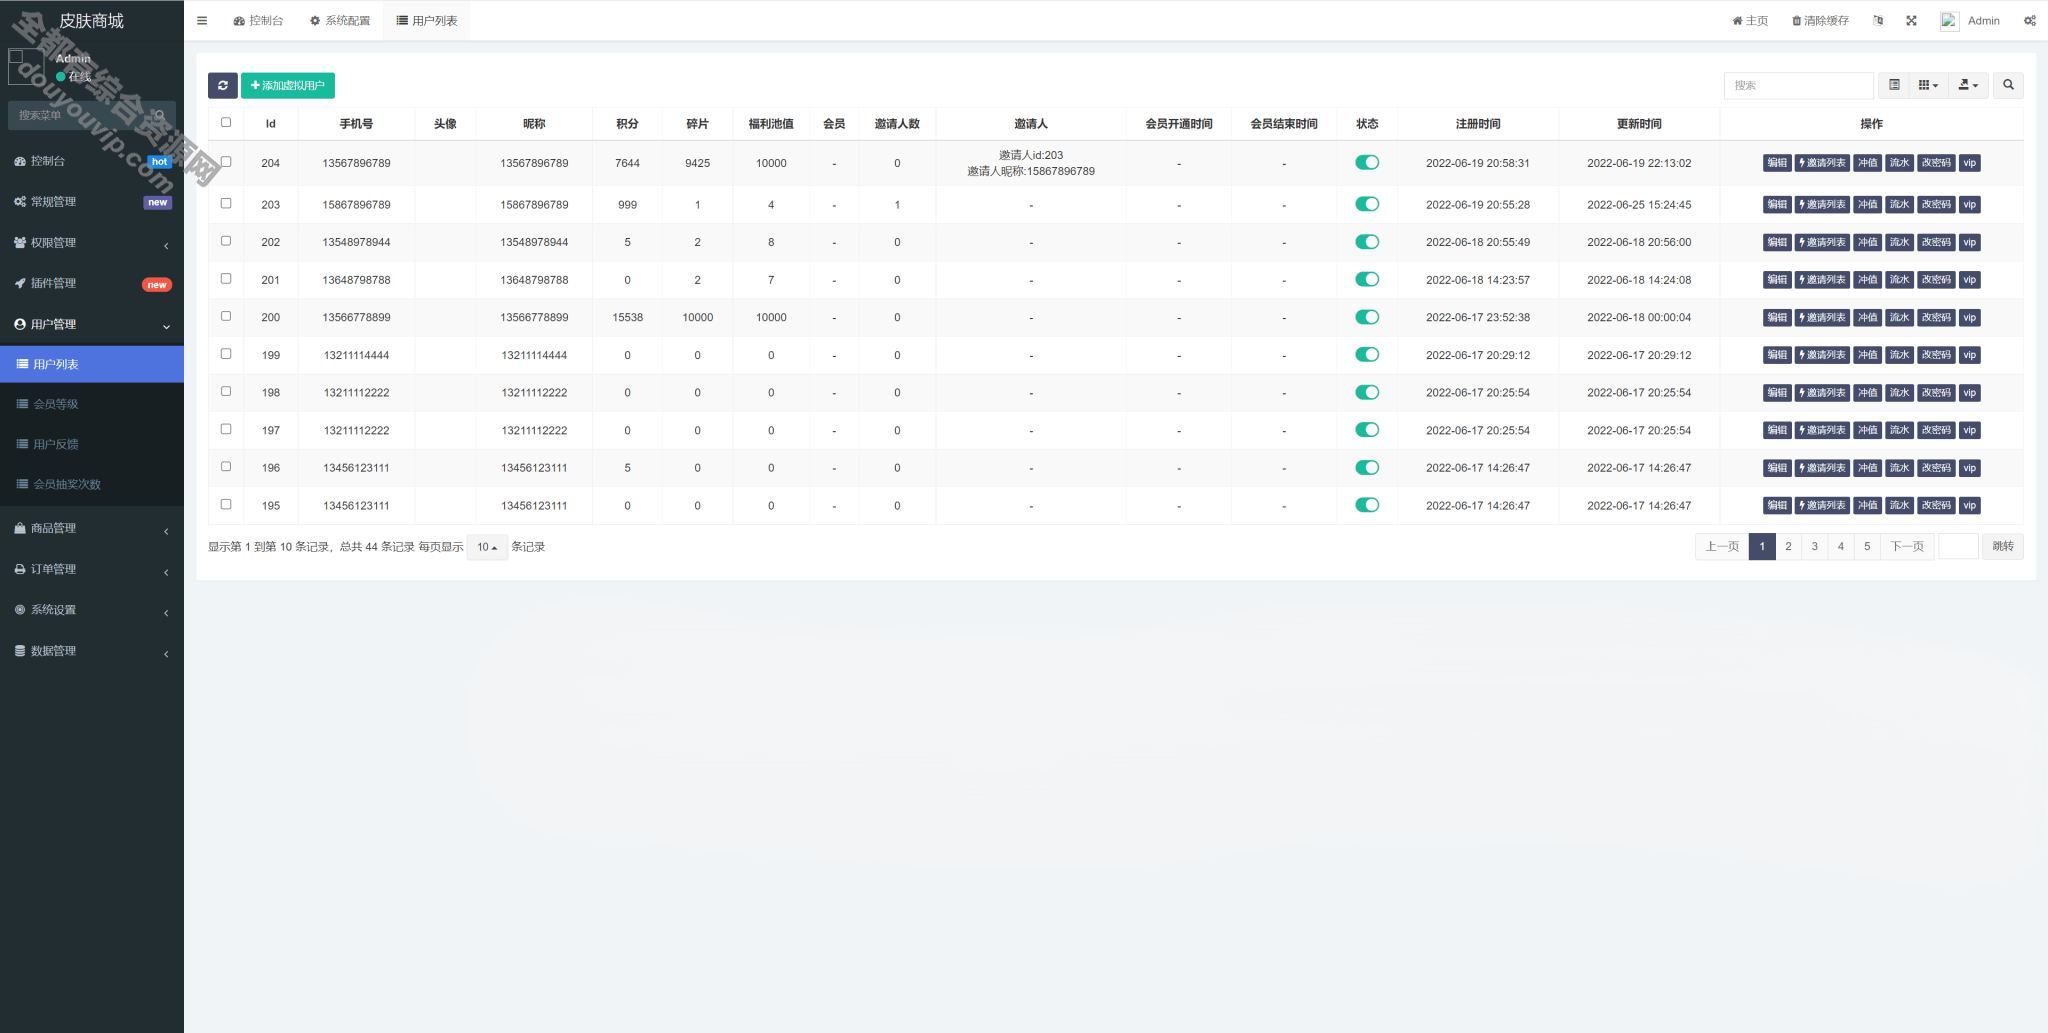Viewport: 2048px width, 1033px height.
Task: Switch to the 用户列表 tab
Action: [427, 20]
